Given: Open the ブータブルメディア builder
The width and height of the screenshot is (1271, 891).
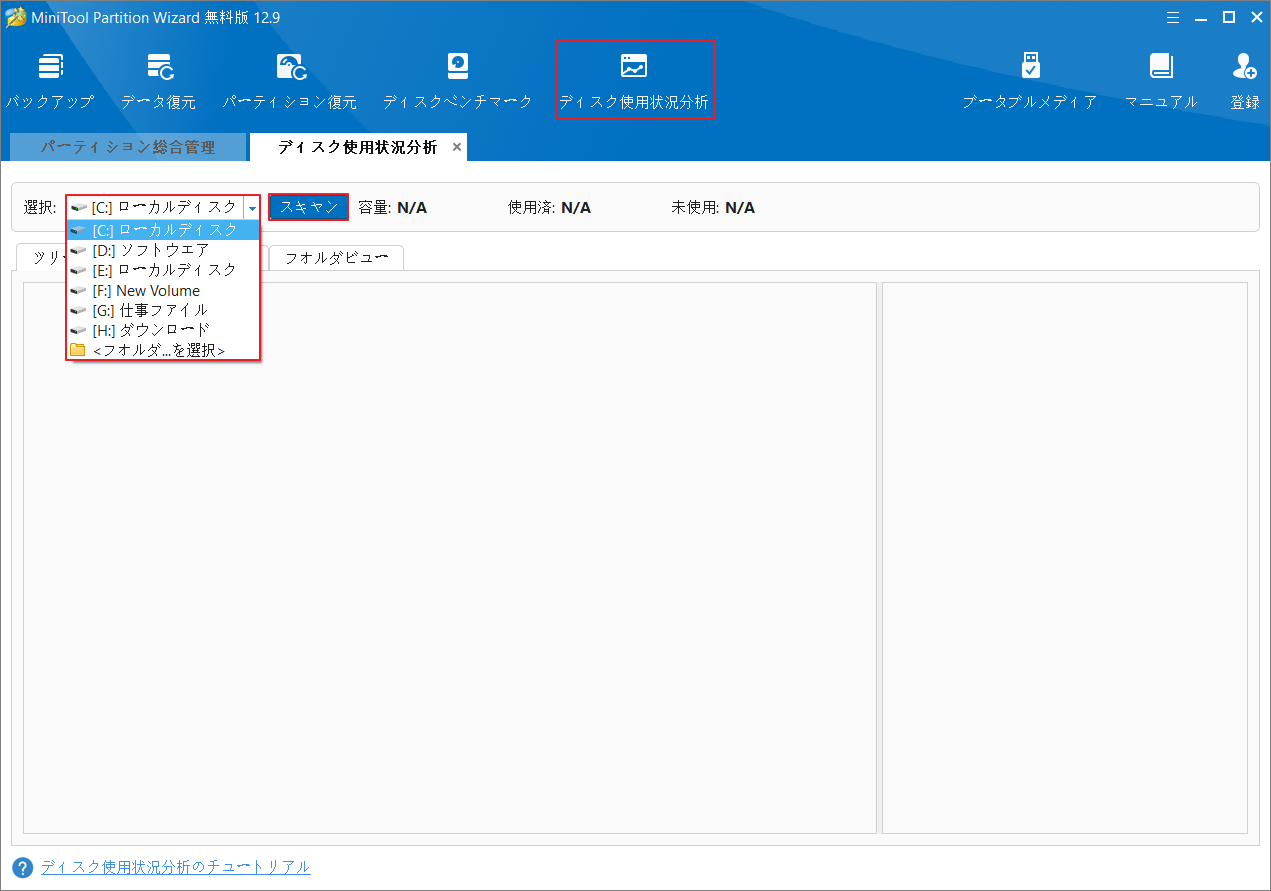Looking at the screenshot, I should coord(1029,79).
